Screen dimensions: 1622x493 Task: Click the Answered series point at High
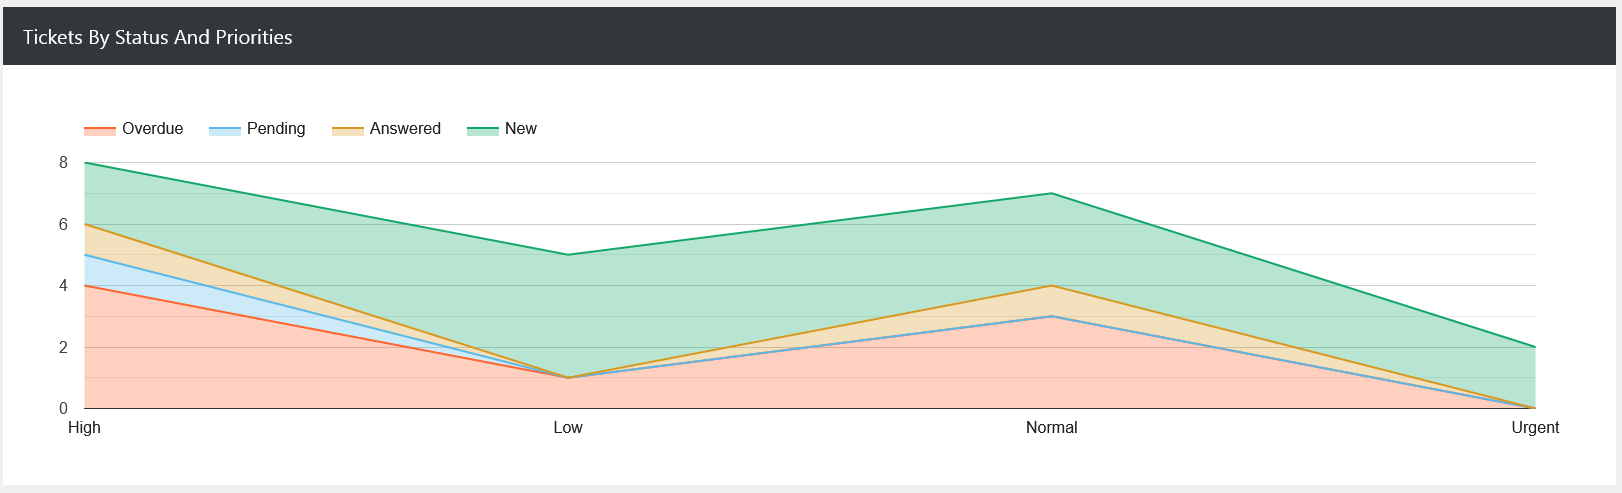[85, 225]
